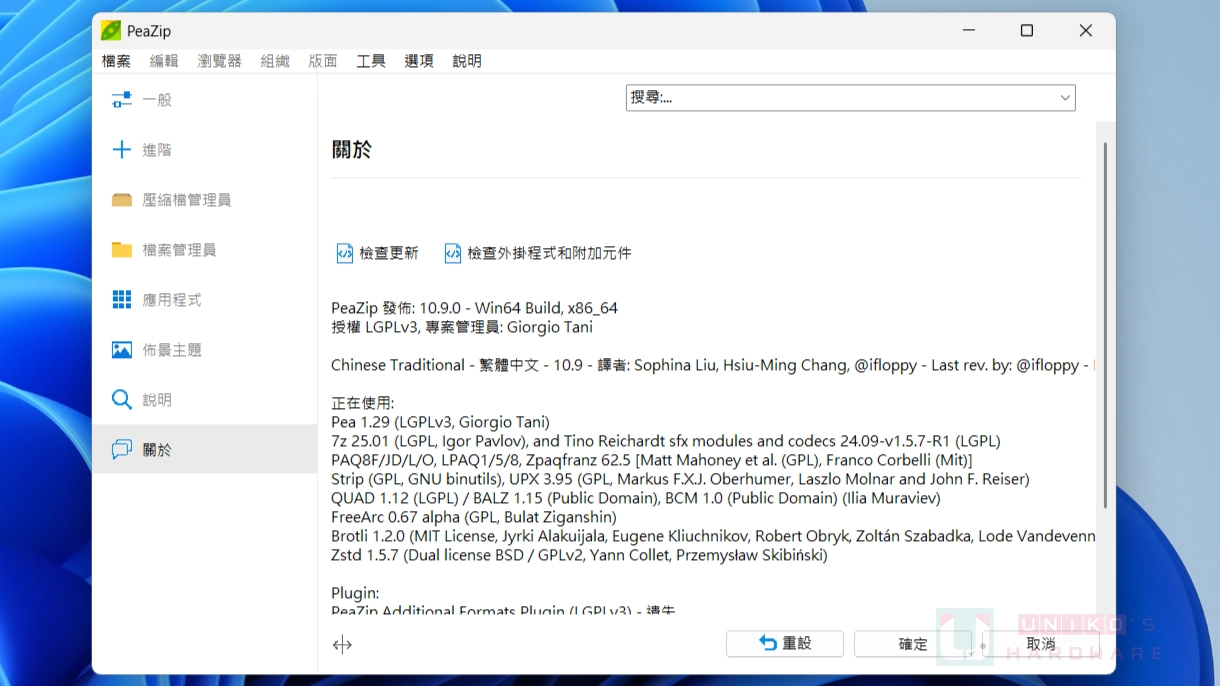Minimize the PeaZip window

968,31
